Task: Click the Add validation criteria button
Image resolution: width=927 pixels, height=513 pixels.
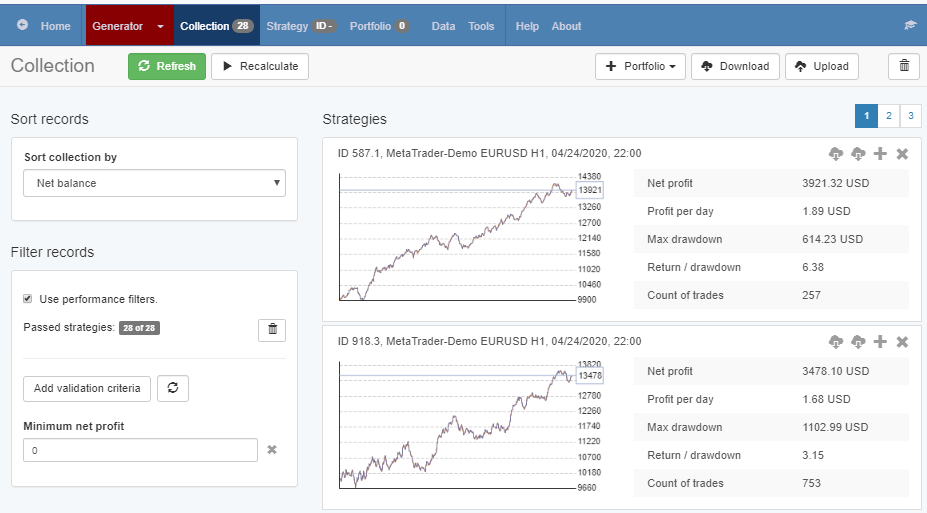Action: [x=87, y=388]
